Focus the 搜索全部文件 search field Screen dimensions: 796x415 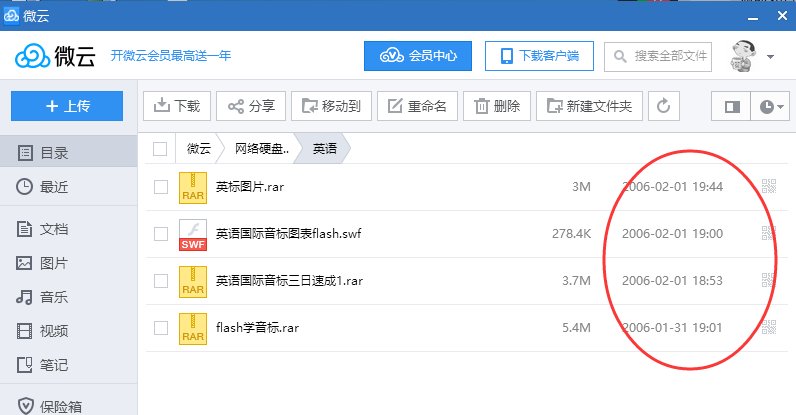658,56
